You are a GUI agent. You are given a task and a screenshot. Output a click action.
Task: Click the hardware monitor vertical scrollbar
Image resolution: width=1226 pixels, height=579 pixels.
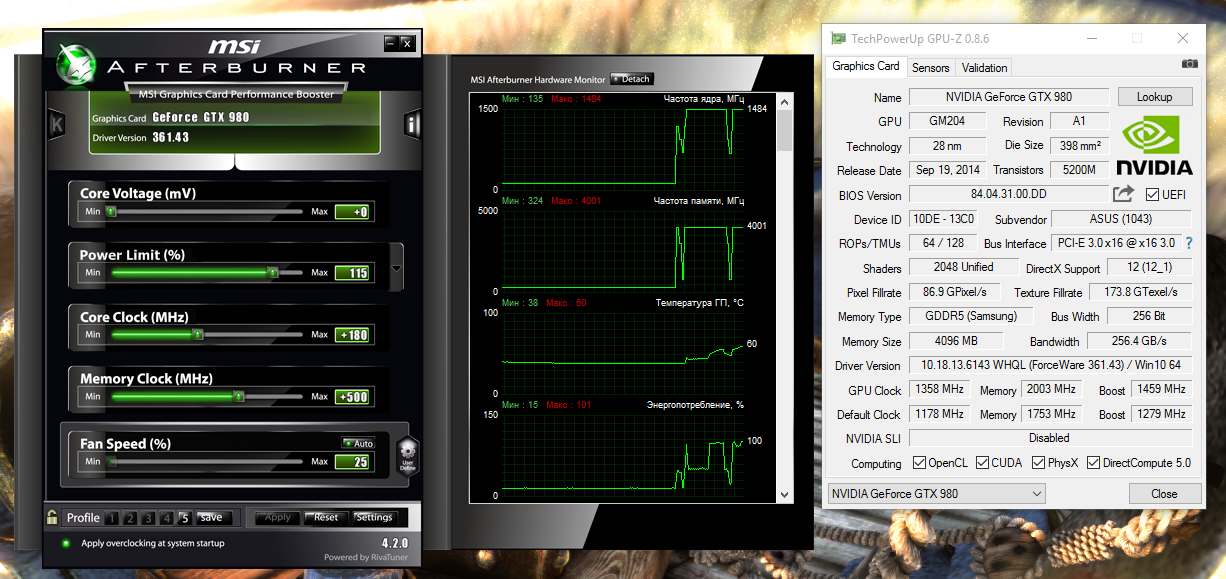point(785,296)
